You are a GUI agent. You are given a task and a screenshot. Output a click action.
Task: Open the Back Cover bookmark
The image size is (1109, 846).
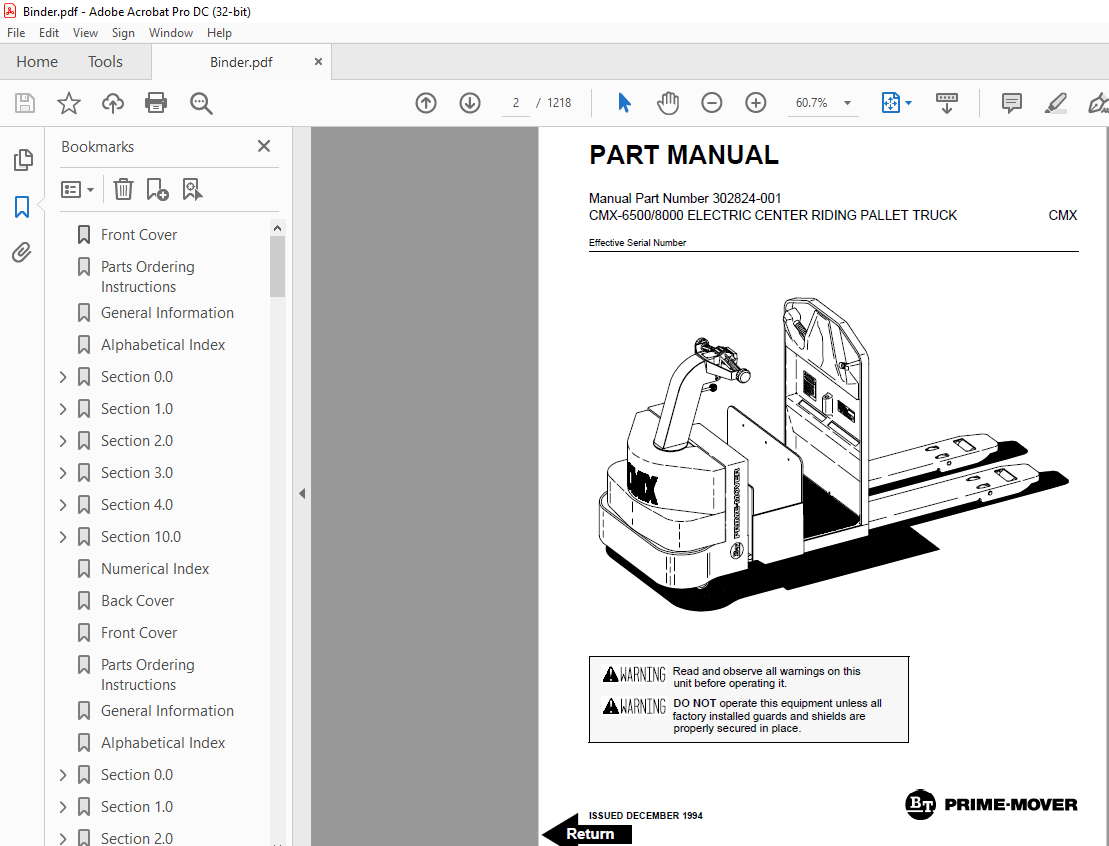137,601
